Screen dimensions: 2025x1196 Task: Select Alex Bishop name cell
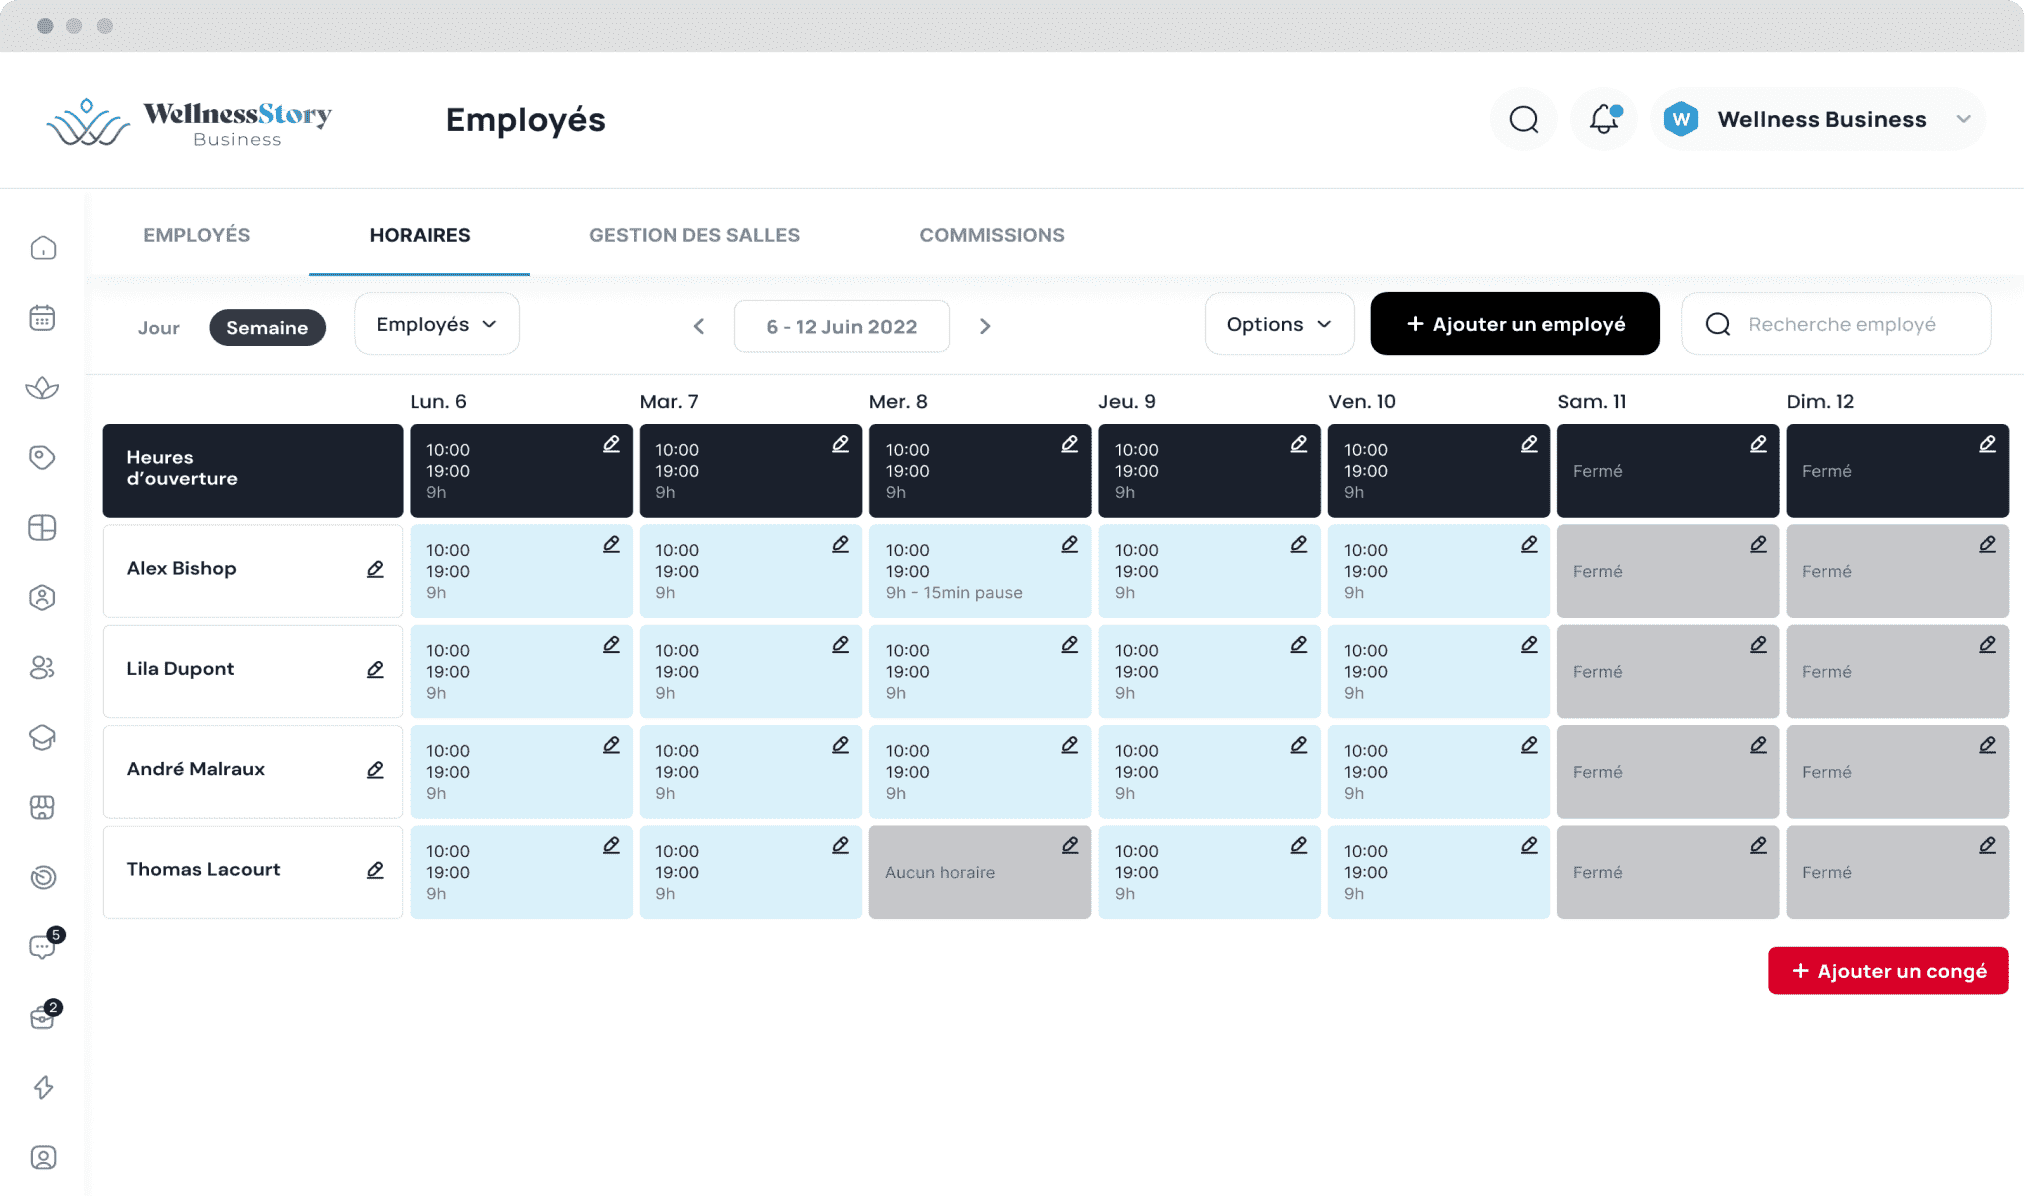pyautogui.click(x=253, y=571)
